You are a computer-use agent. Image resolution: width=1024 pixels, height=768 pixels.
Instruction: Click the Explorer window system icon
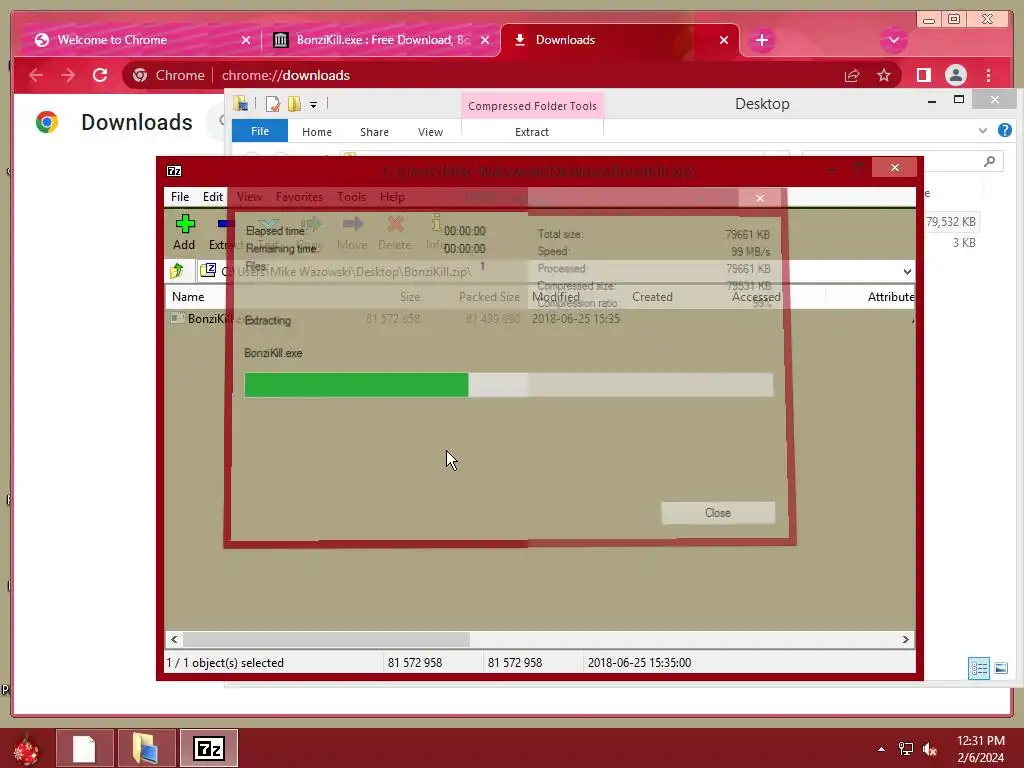(x=241, y=103)
